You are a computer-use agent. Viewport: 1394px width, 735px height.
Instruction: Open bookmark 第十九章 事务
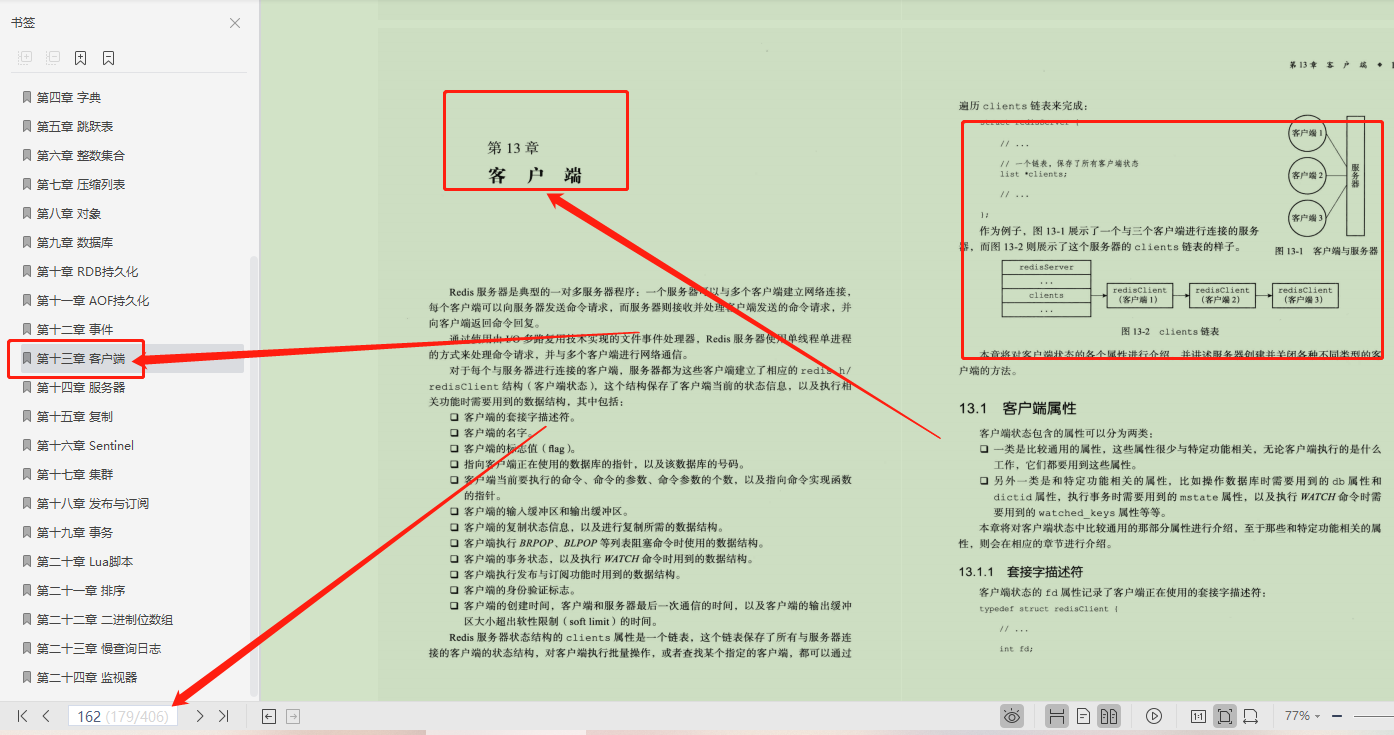click(x=75, y=532)
